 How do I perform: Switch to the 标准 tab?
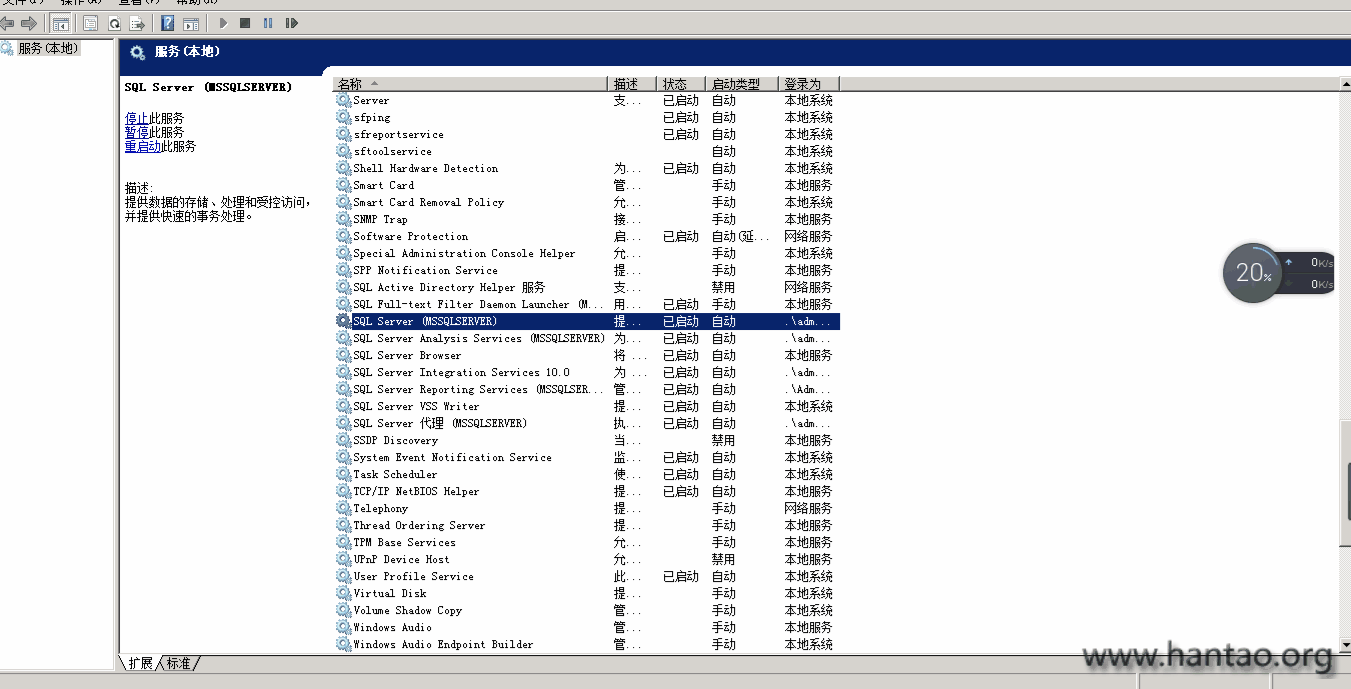tap(178, 663)
